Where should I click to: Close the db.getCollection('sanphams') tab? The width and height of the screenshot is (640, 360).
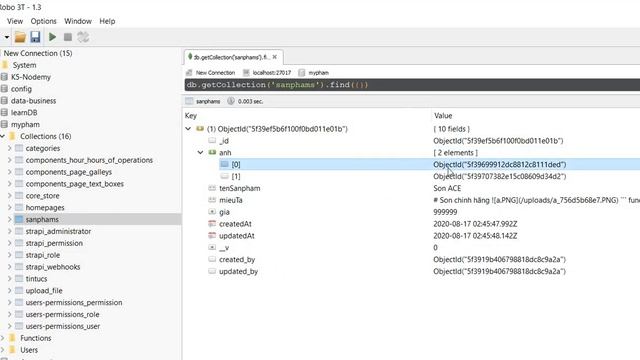pyautogui.click(x=275, y=57)
